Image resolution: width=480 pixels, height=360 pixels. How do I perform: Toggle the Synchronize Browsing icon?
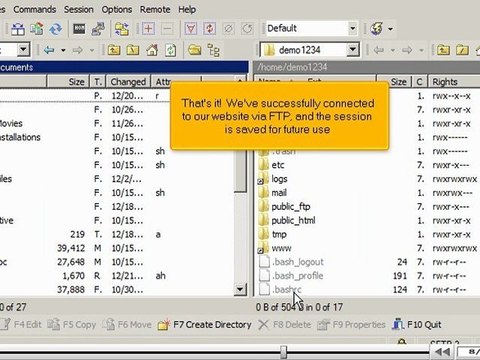tap(122, 29)
